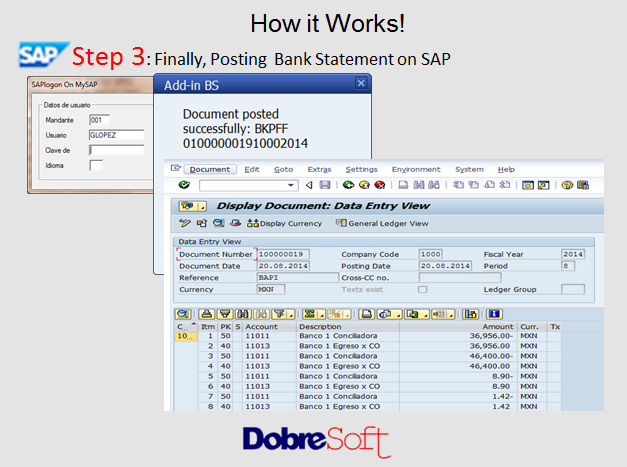Click the yellow Help question mark icon

click(x=567, y=185)
